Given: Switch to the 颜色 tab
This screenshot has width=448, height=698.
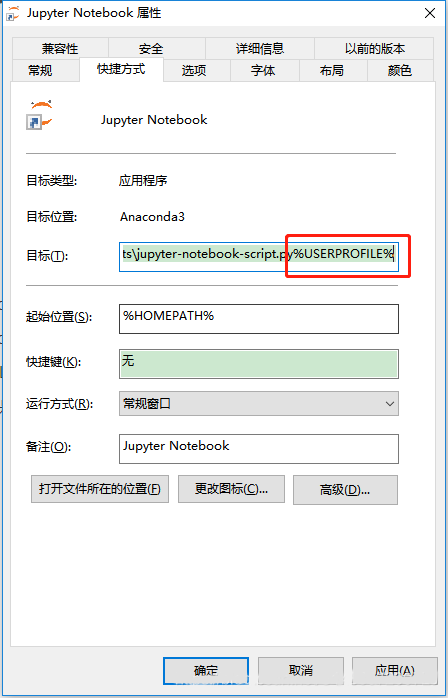Looking at the screenshot, I should click(x=400, y=70).
